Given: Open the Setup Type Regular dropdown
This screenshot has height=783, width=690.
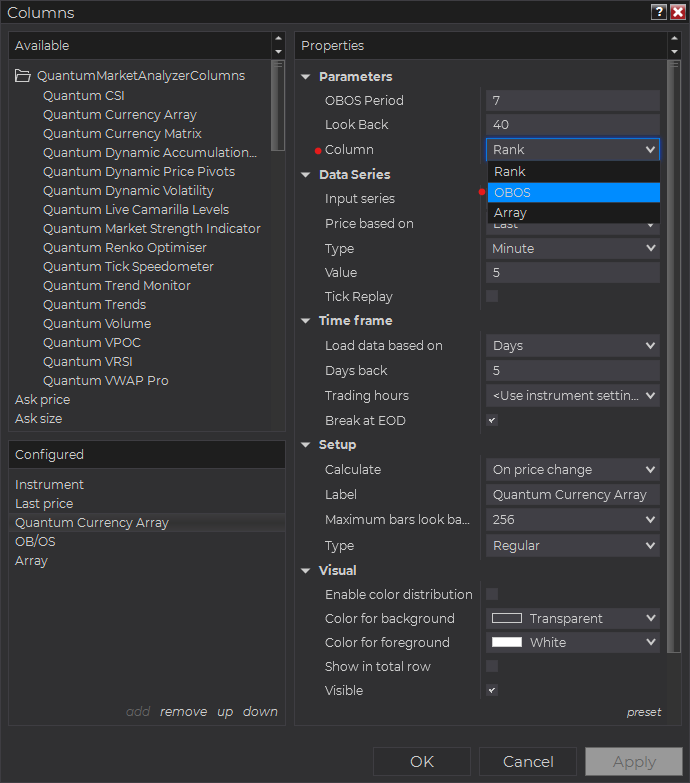Looking at the screenshot, I should [573, 545].
